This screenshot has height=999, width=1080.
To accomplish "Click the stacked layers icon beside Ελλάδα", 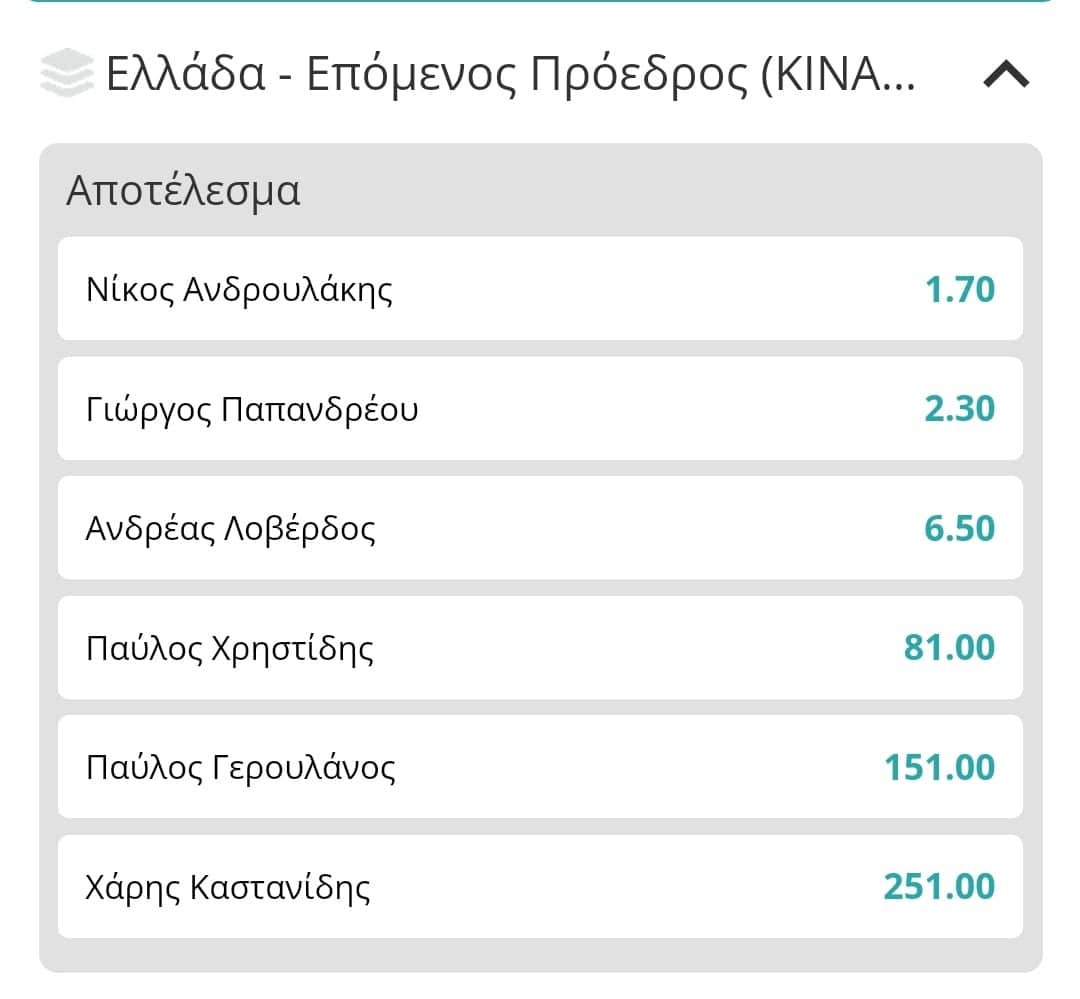I will tap(67, 72).
